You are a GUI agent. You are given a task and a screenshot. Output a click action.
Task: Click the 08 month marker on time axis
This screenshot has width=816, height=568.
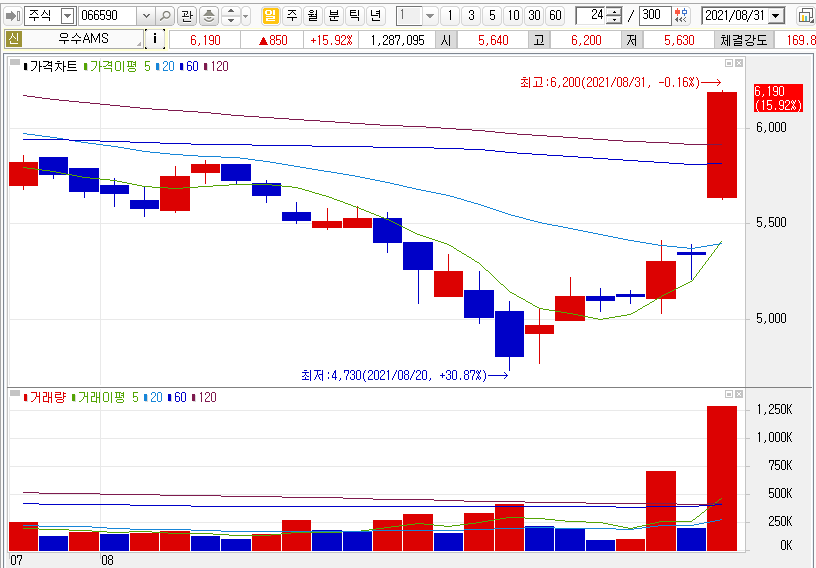pos(107,561)
